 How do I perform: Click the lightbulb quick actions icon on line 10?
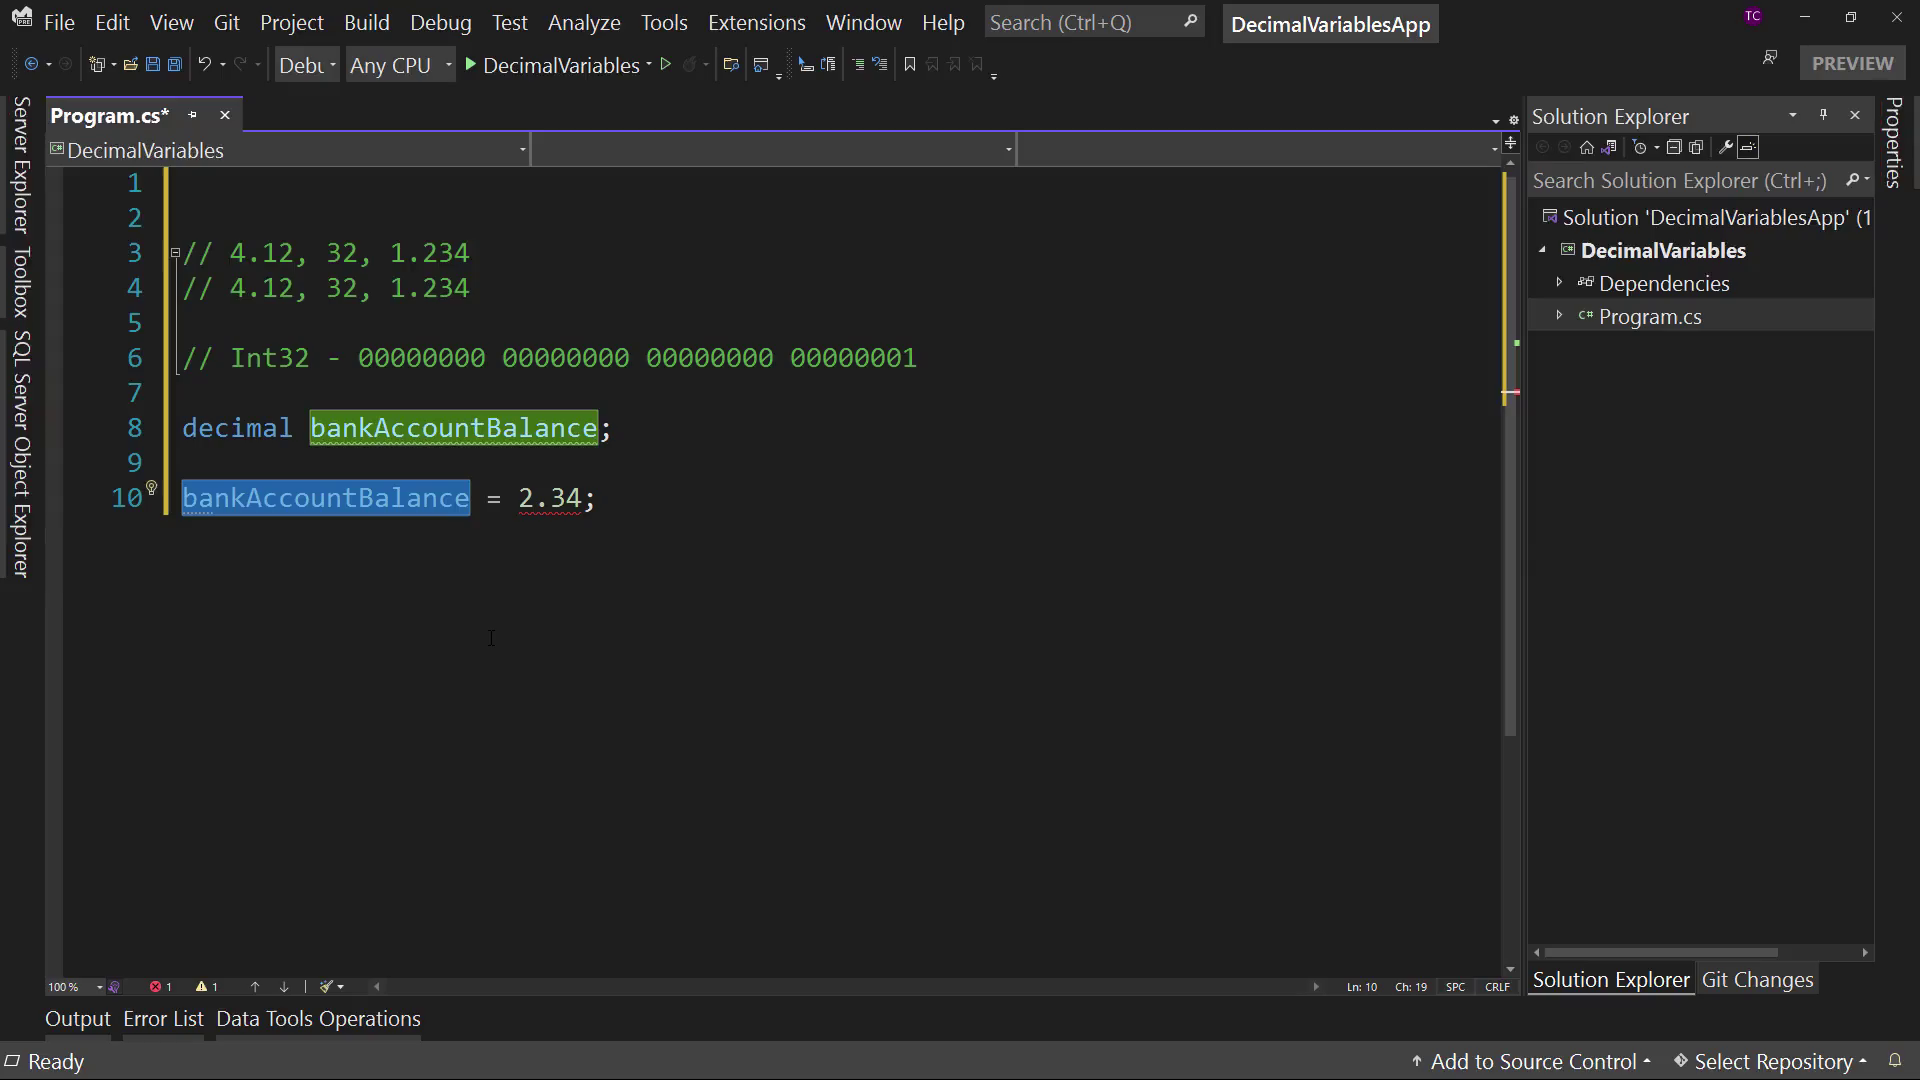(152, 488)
